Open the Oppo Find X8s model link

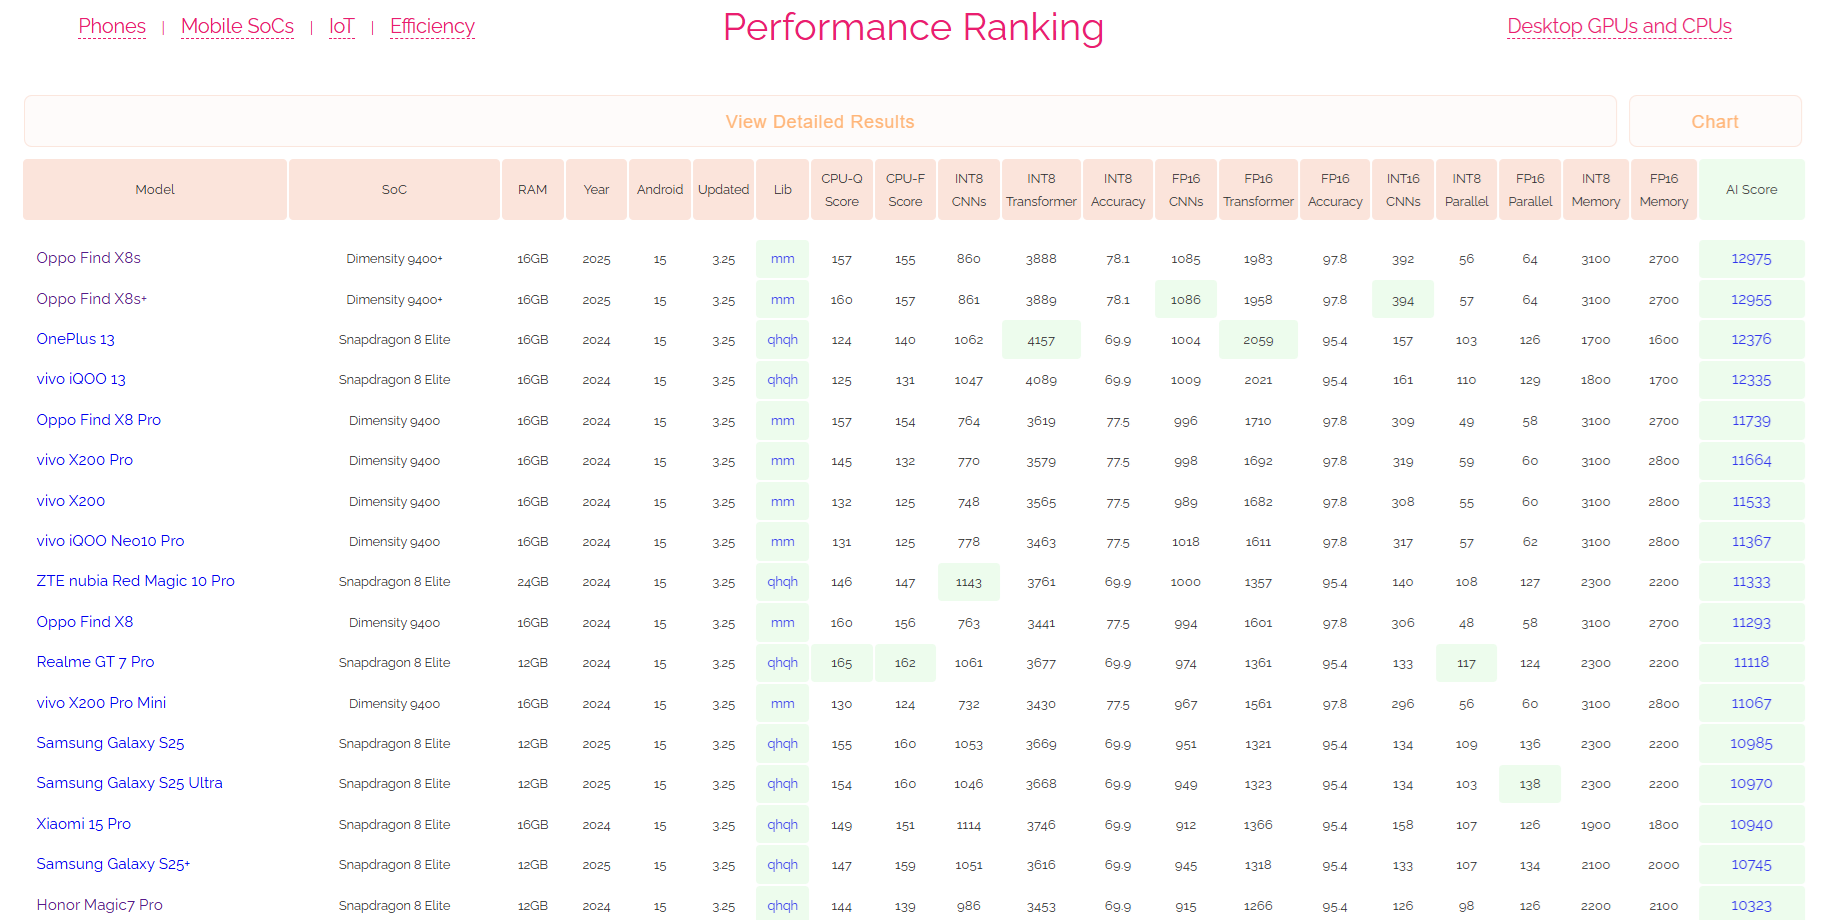tap(89, 258)
